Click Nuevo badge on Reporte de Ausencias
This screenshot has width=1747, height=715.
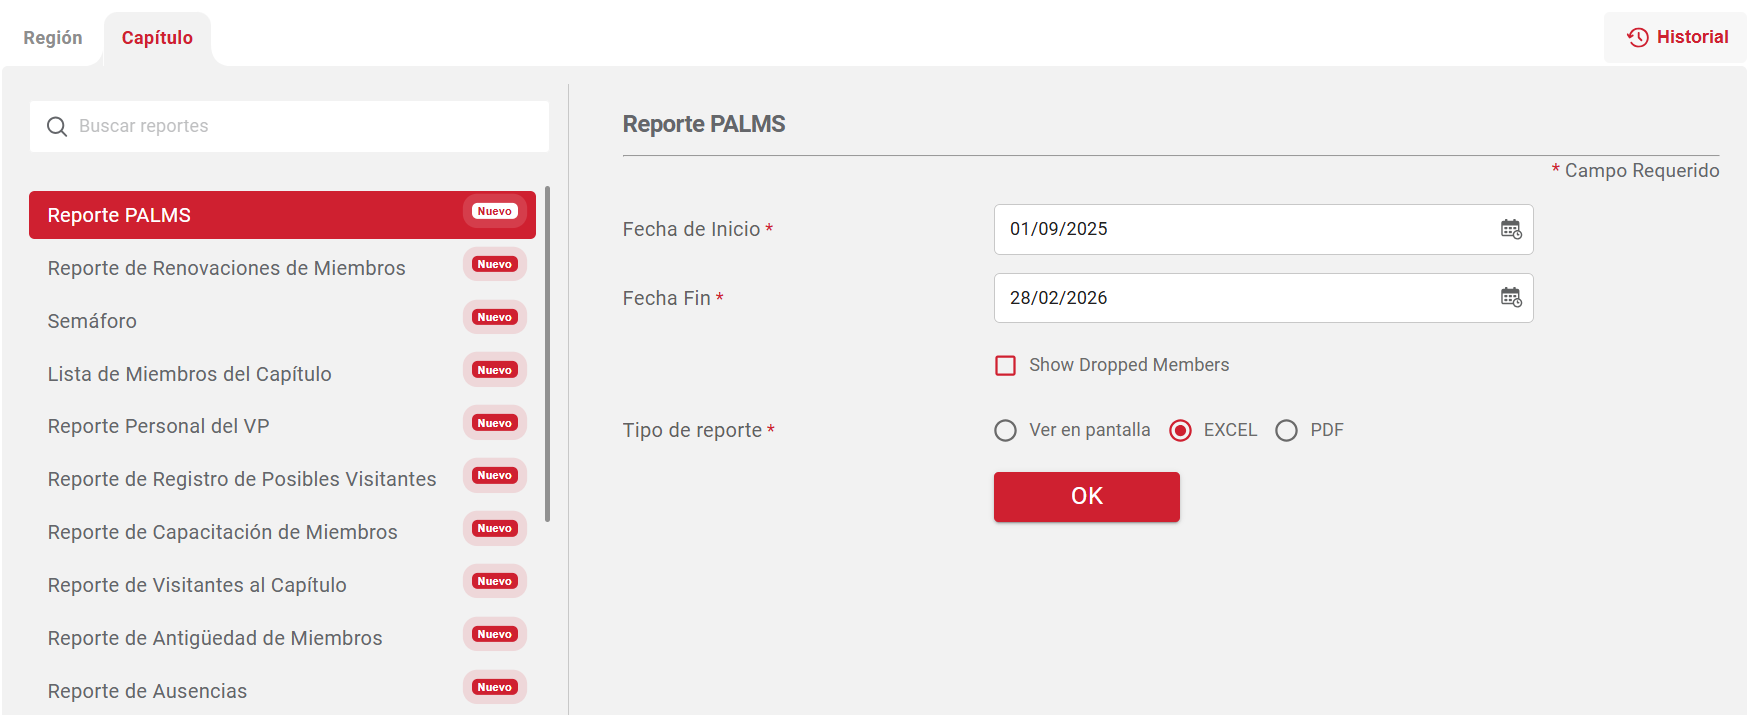pos(494,687)
